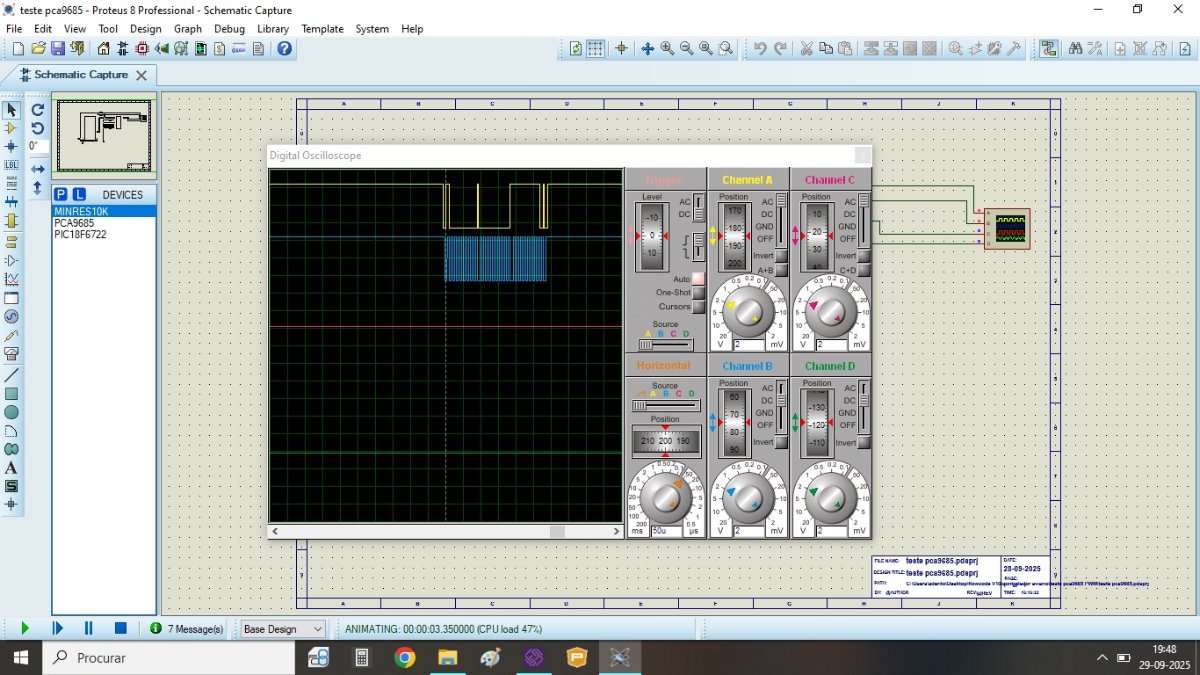Enable the oscilloscope Cursors button
The width and height of the screenshot is (1200, 675).
click(x=698, y=306)
